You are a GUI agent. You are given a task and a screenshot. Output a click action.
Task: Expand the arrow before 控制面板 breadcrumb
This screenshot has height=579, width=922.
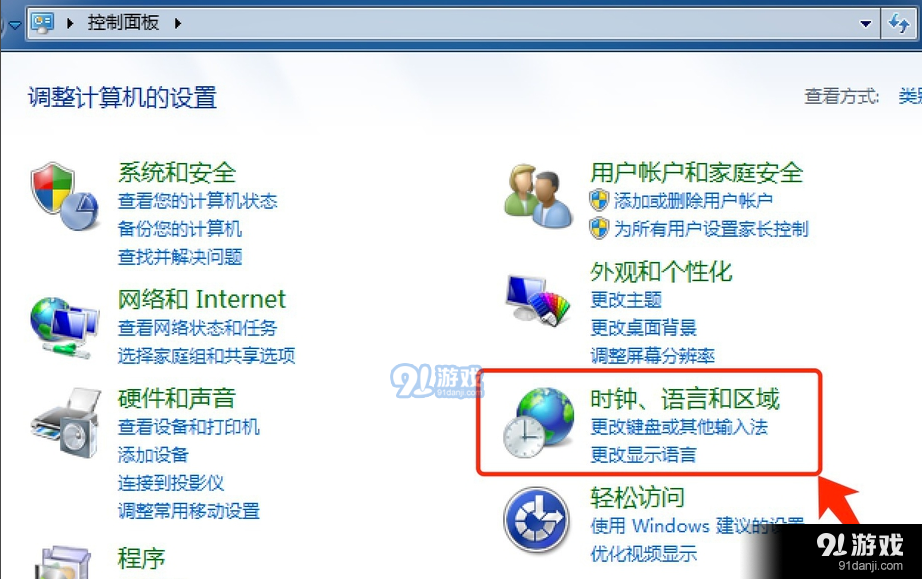click(70, 24)
